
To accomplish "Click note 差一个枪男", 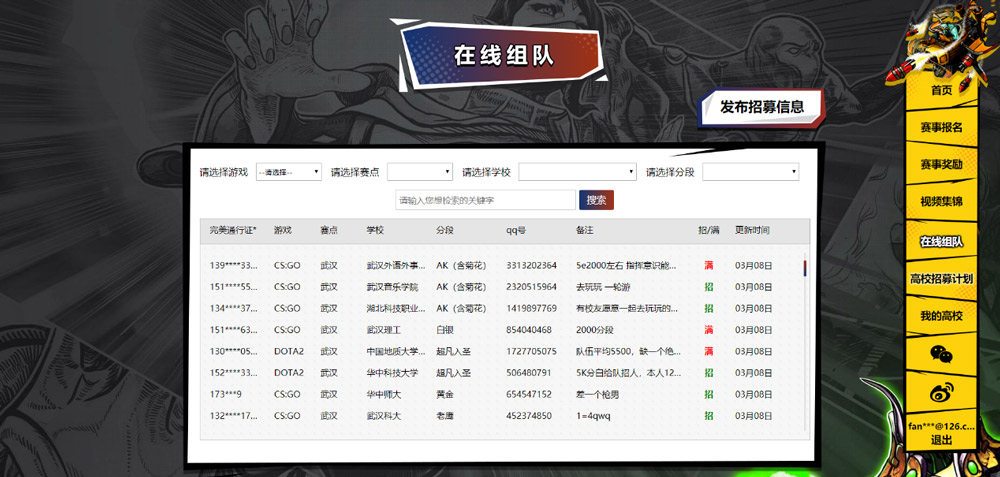I will coord(597,395).
